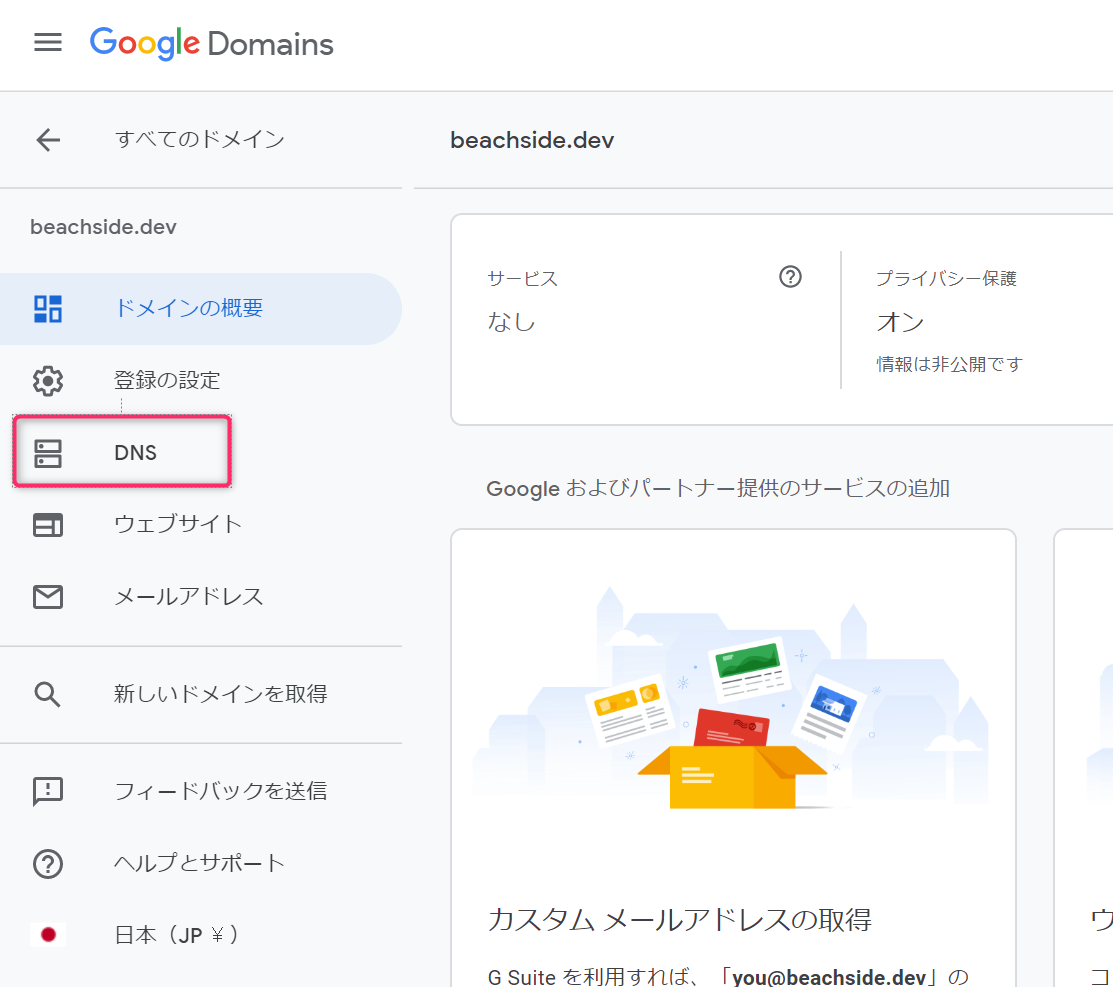Click the なし service value
The height and width of the screenshot is (987, 1113).
511,322
